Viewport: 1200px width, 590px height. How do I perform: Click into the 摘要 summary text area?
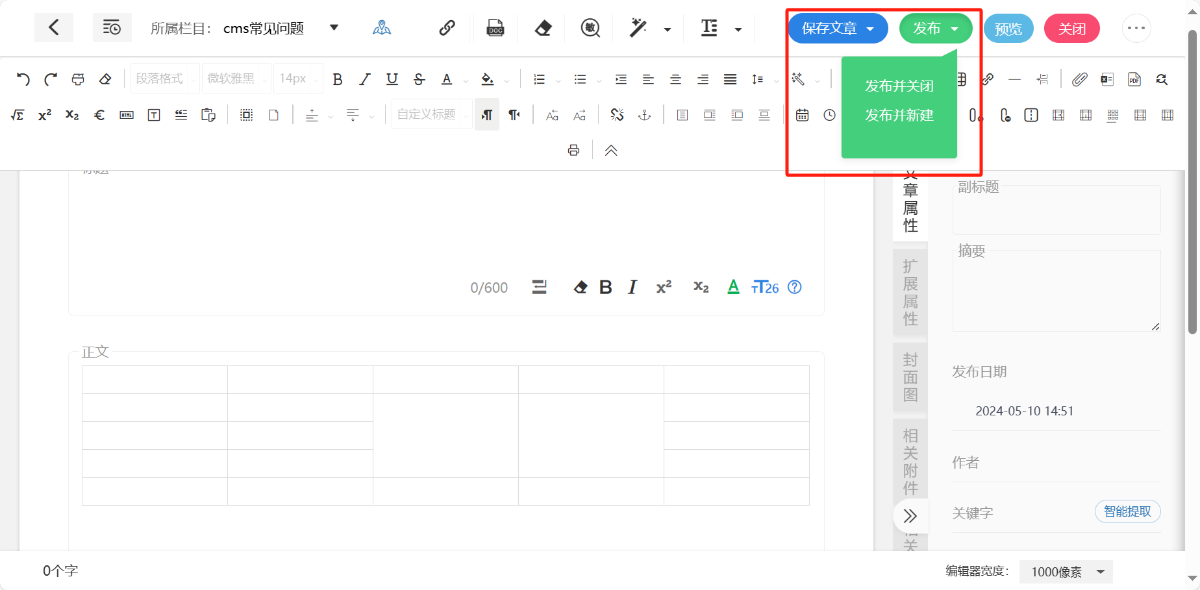coord(1056,292)
